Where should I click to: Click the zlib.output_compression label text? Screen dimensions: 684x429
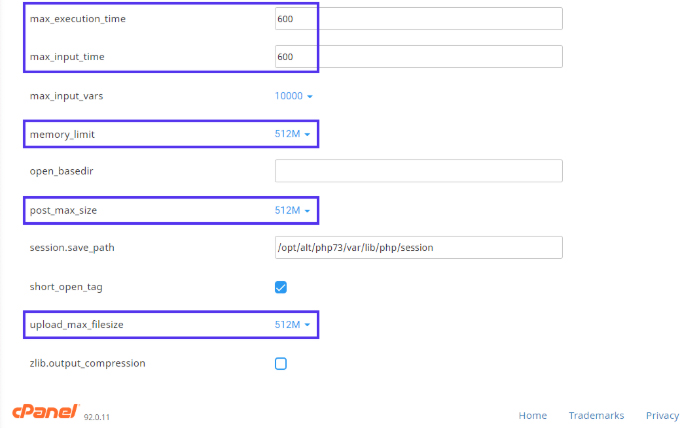coord(87,363)
